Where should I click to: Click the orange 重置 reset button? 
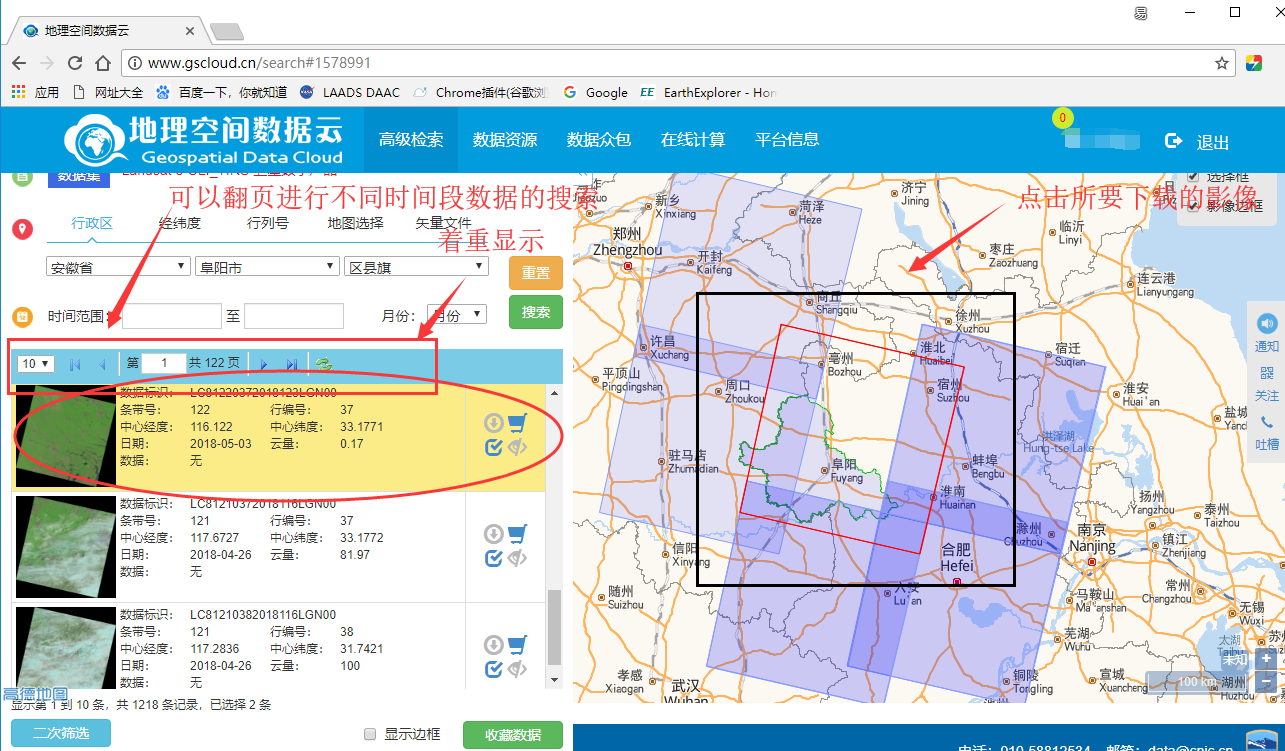pos(536,273)
